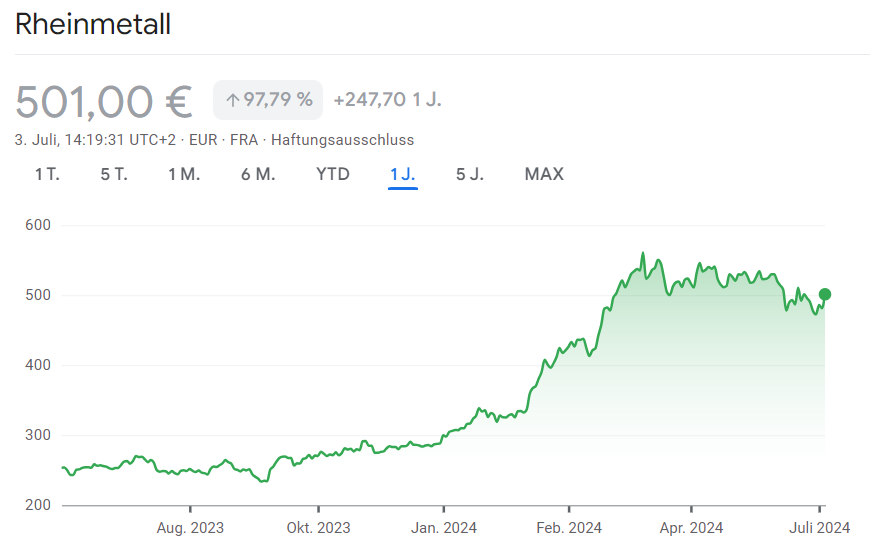This screenshot has width=870, height=560.
Task: Select the 1 T. time range tab
Action: tap(47, 174)
